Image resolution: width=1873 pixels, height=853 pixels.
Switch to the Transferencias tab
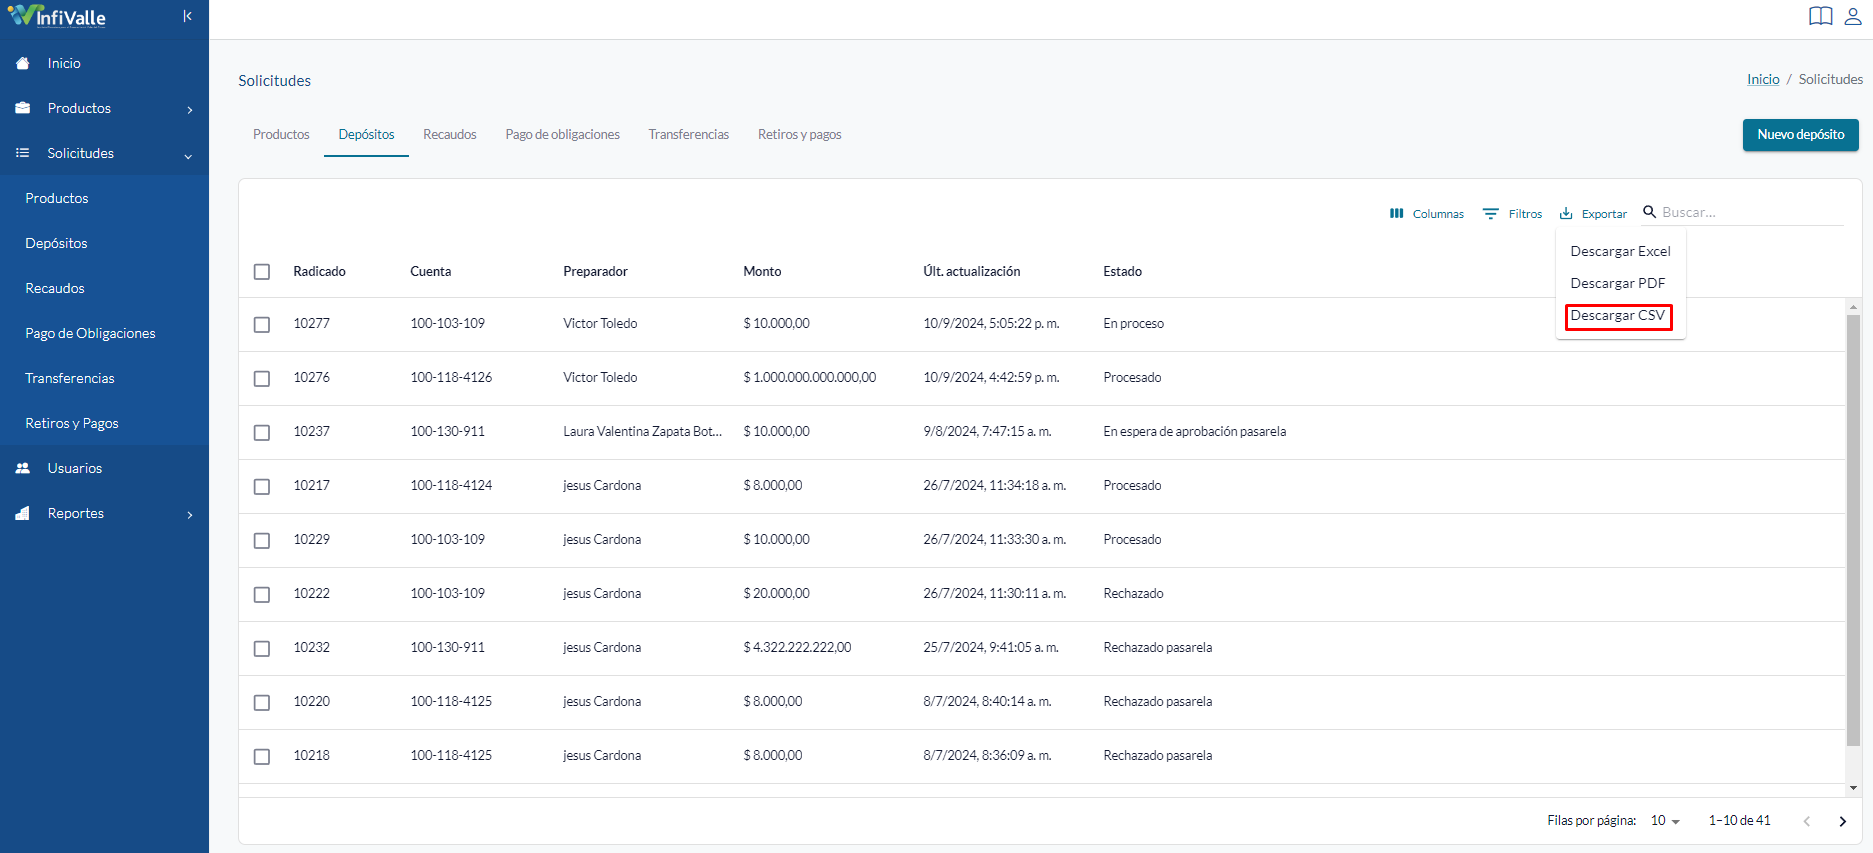[x=689, y=135]
